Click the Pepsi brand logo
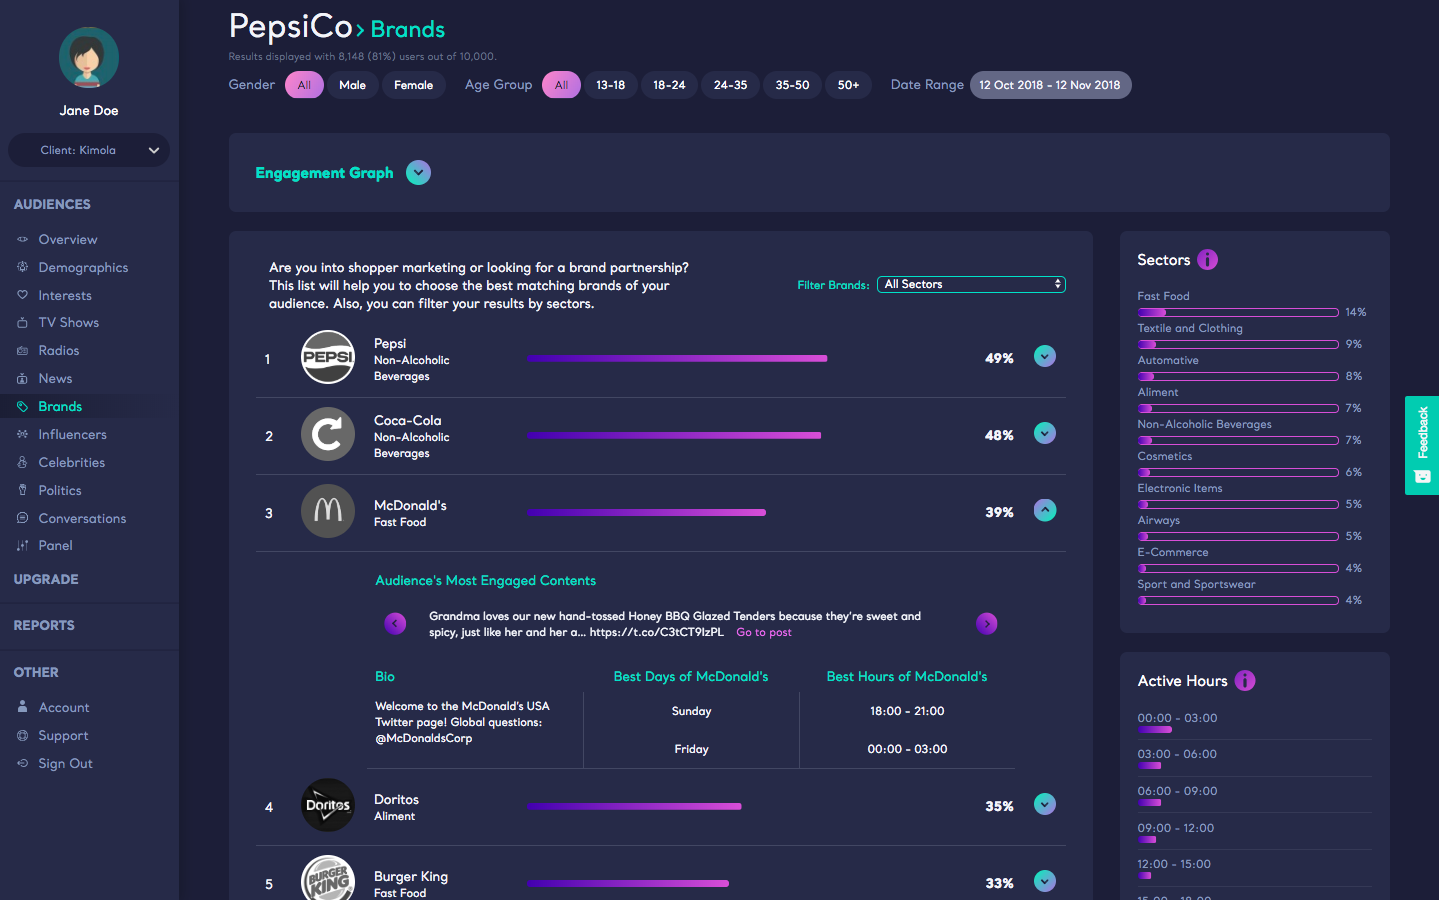This screenshot has height=900, width=1439. tap(328, 357)
